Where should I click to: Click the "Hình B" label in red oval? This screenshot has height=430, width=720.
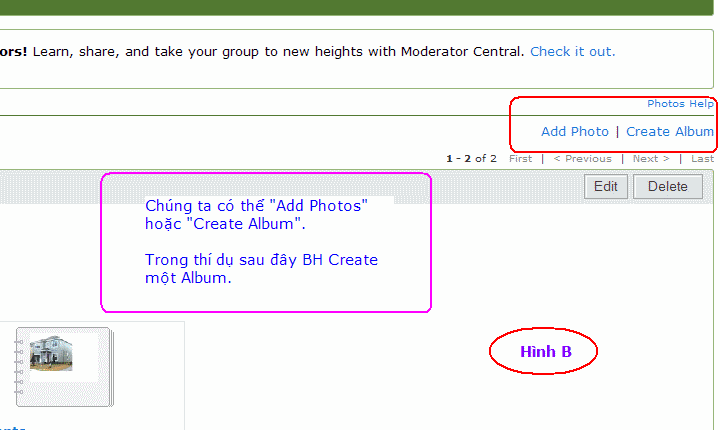pyautogui.click(x=546, y=351)
